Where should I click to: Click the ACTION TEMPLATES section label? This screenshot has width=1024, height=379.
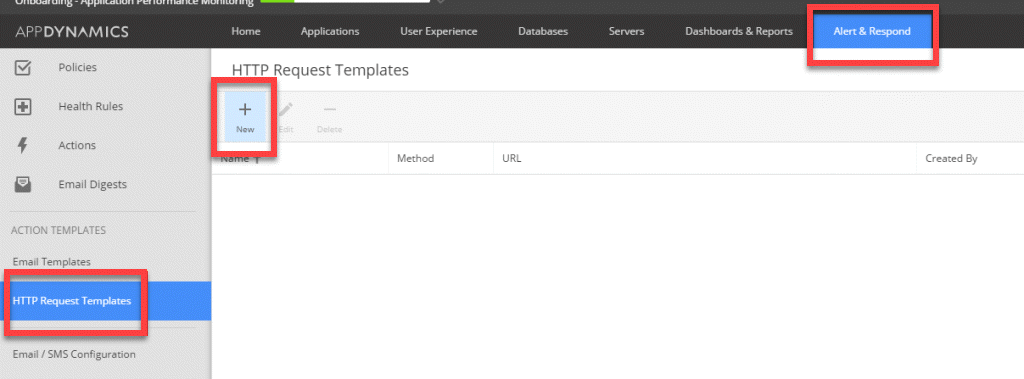tap(58, 231)
